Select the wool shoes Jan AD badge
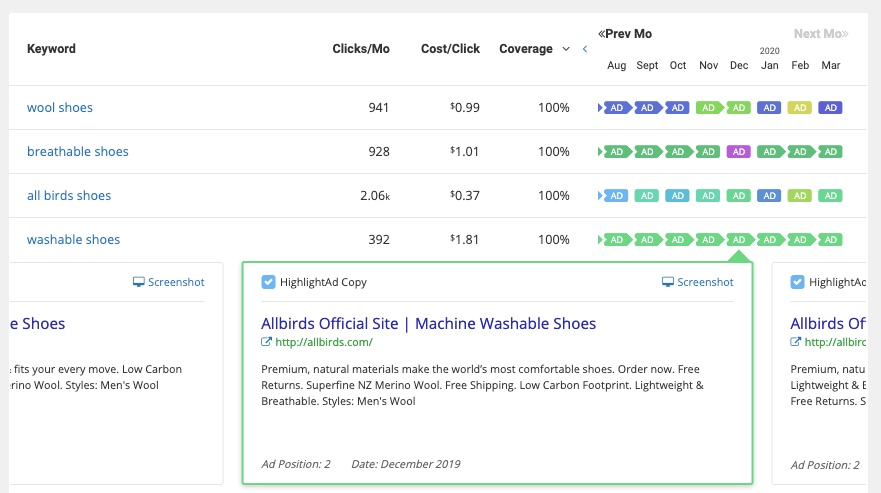 tap(769, 107)
